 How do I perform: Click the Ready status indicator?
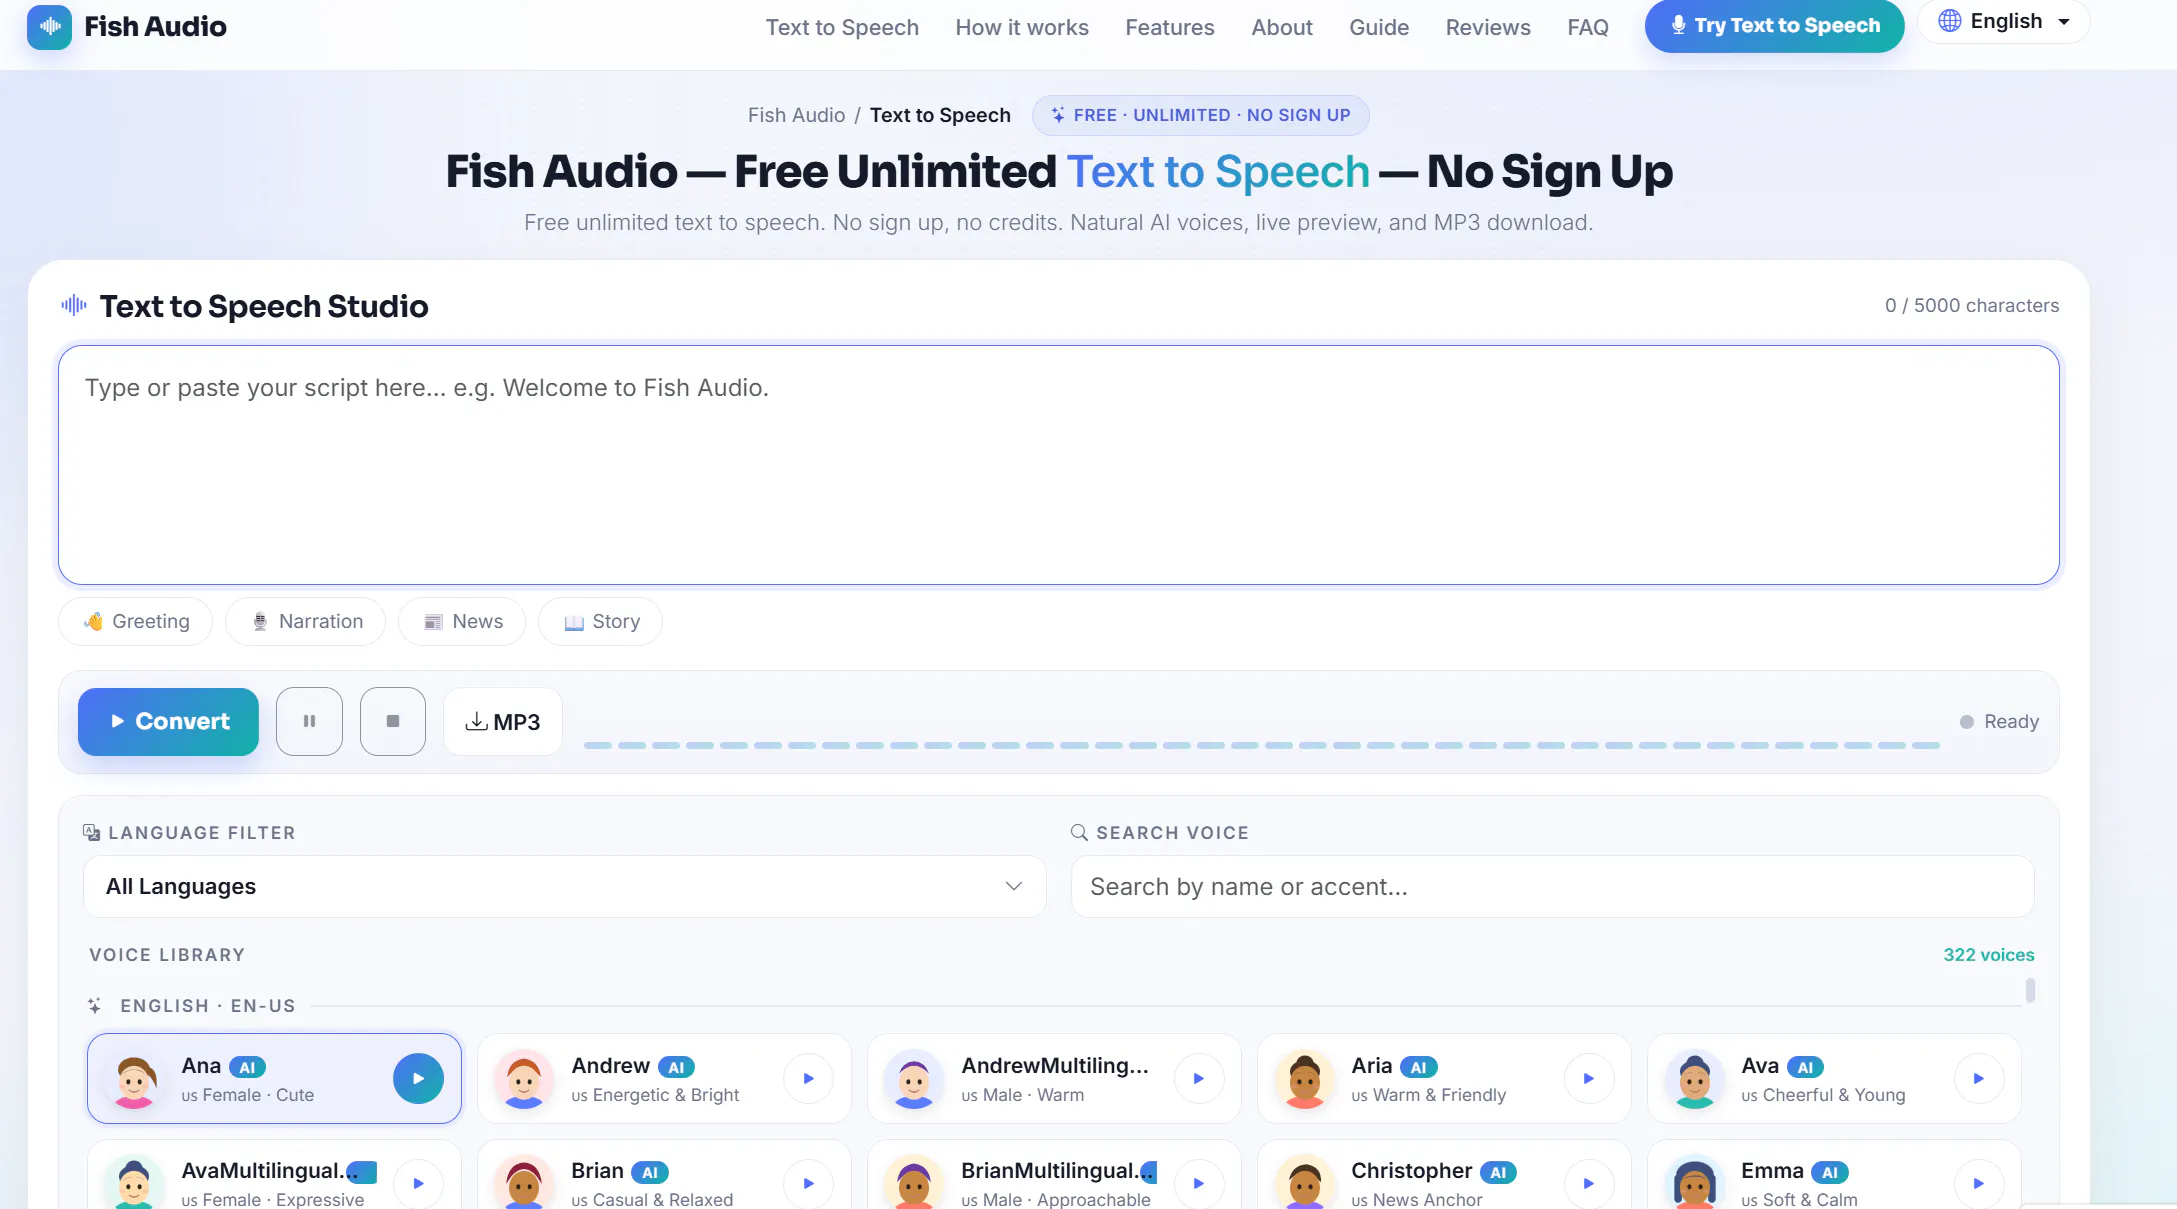coord(1999,721)
